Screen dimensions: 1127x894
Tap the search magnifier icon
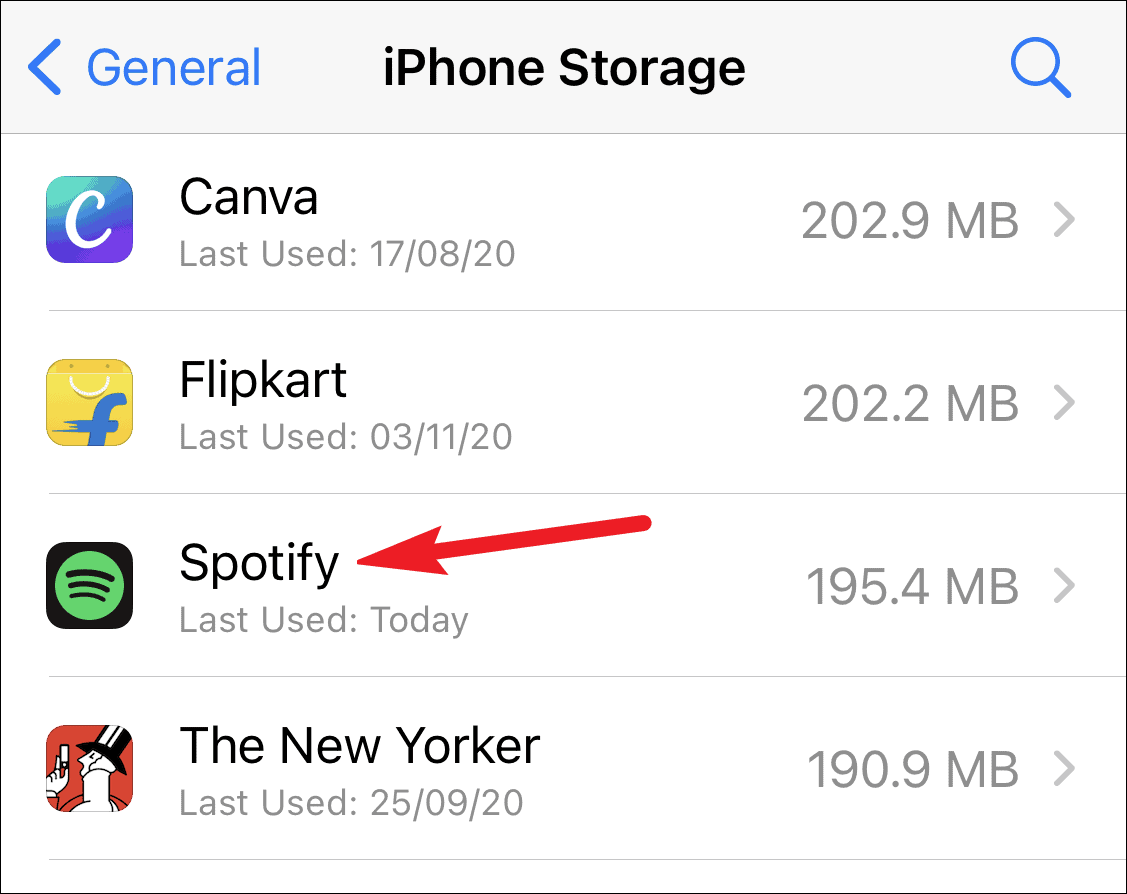coord(1041,68)
